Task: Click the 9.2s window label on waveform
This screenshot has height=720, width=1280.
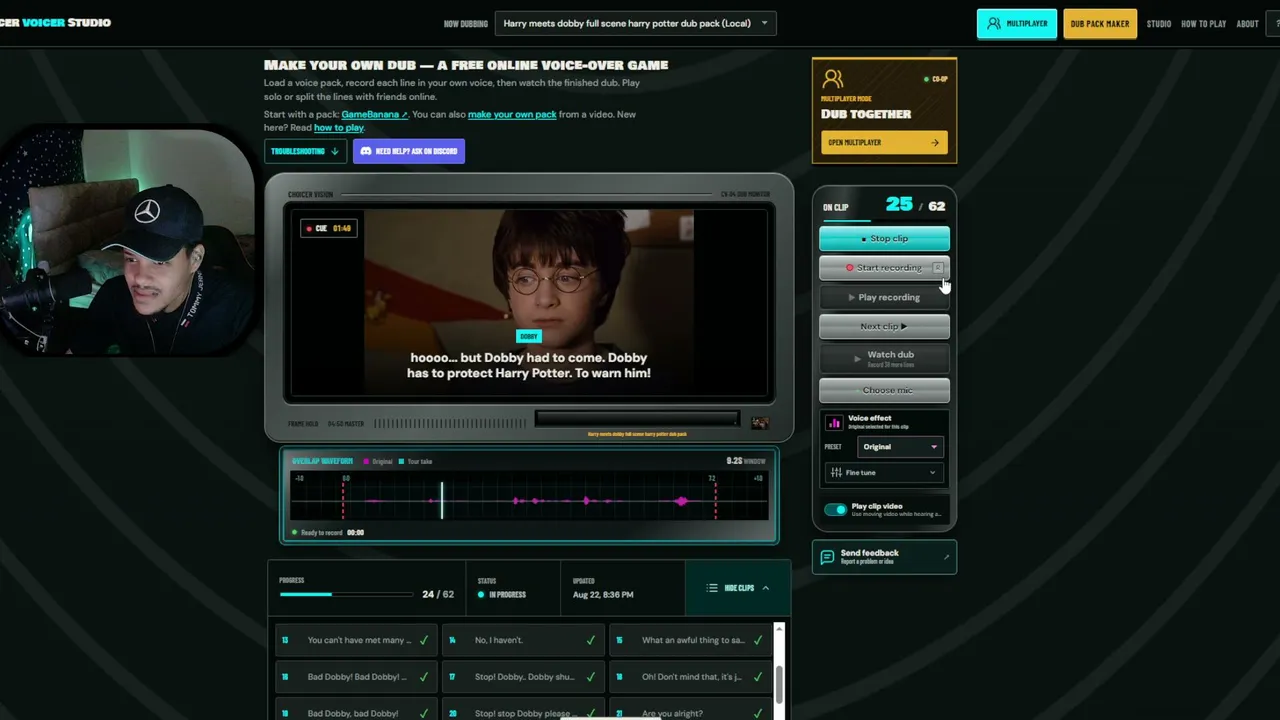Action: click(x=746, y=461)
